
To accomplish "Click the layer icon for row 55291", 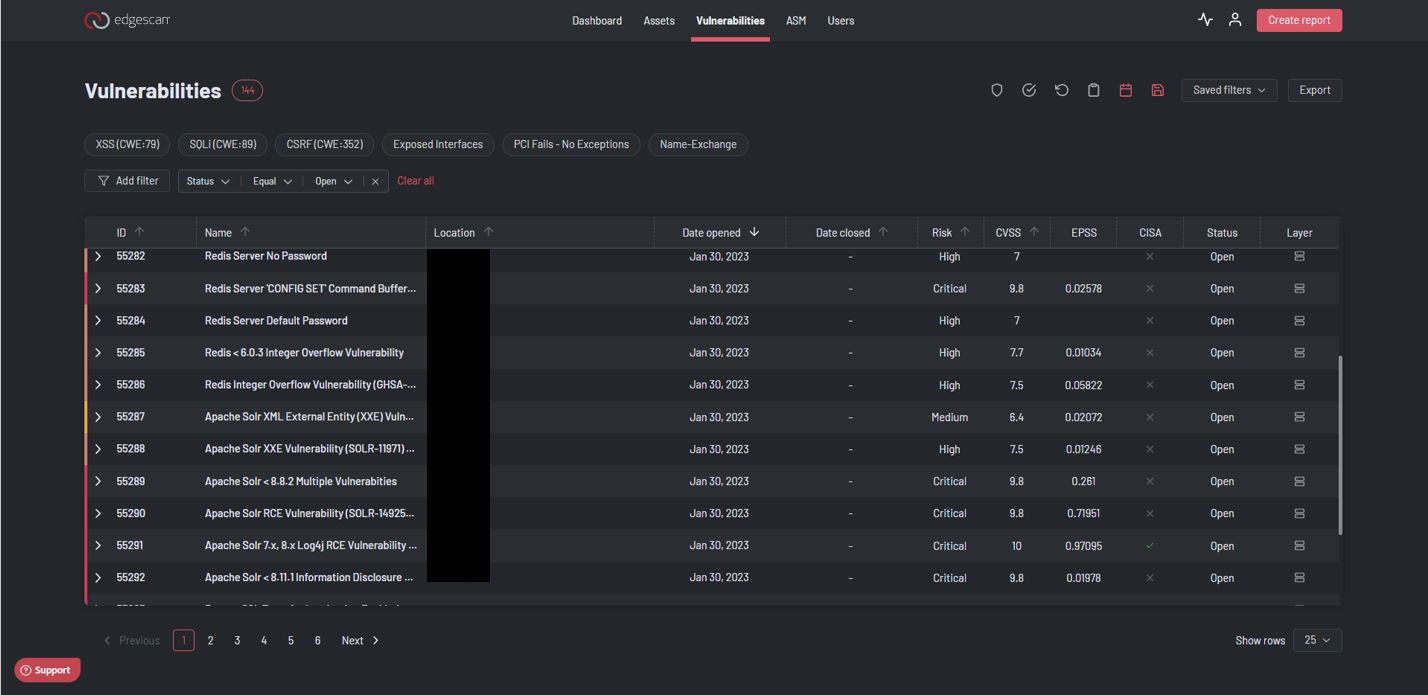I will coord(1299,545).
